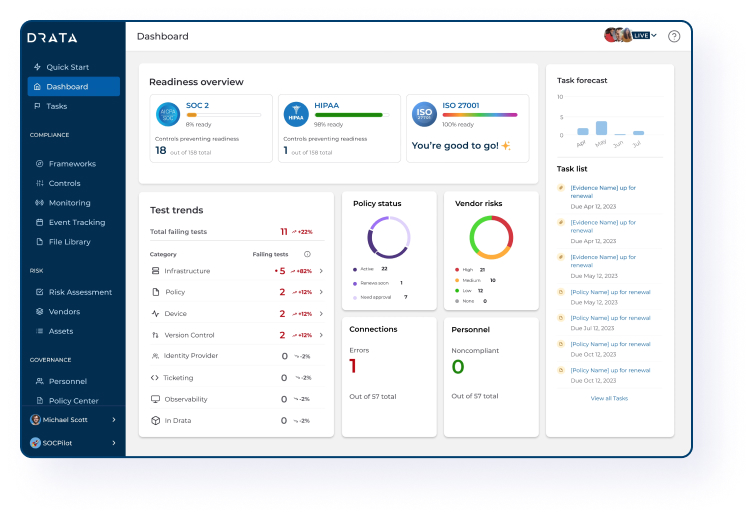Expand the Policy test row chevron

(x=321, y=292)
